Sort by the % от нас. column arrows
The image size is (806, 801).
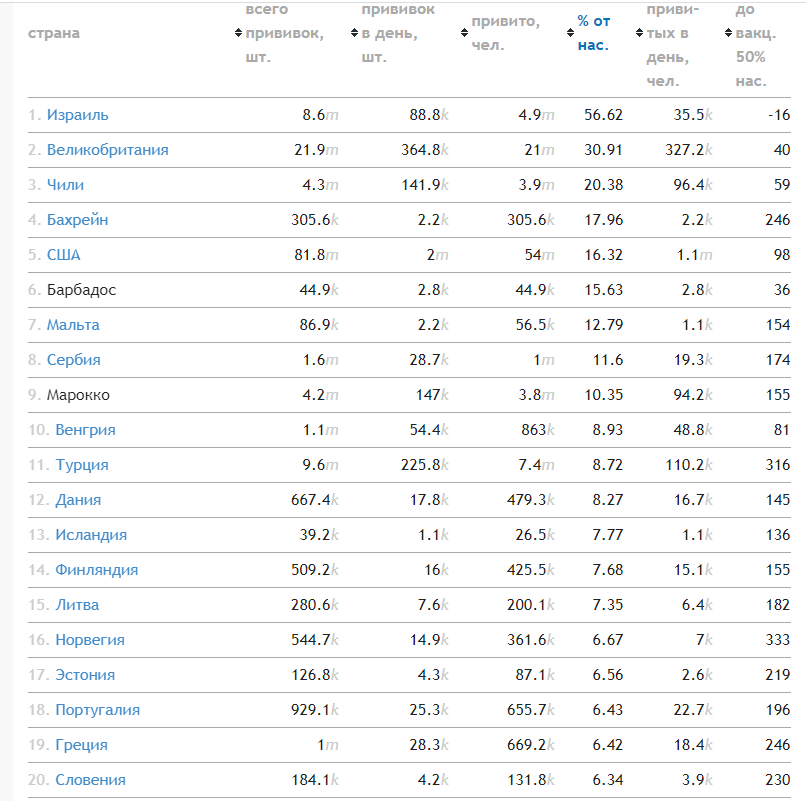[x=570, y=33]
